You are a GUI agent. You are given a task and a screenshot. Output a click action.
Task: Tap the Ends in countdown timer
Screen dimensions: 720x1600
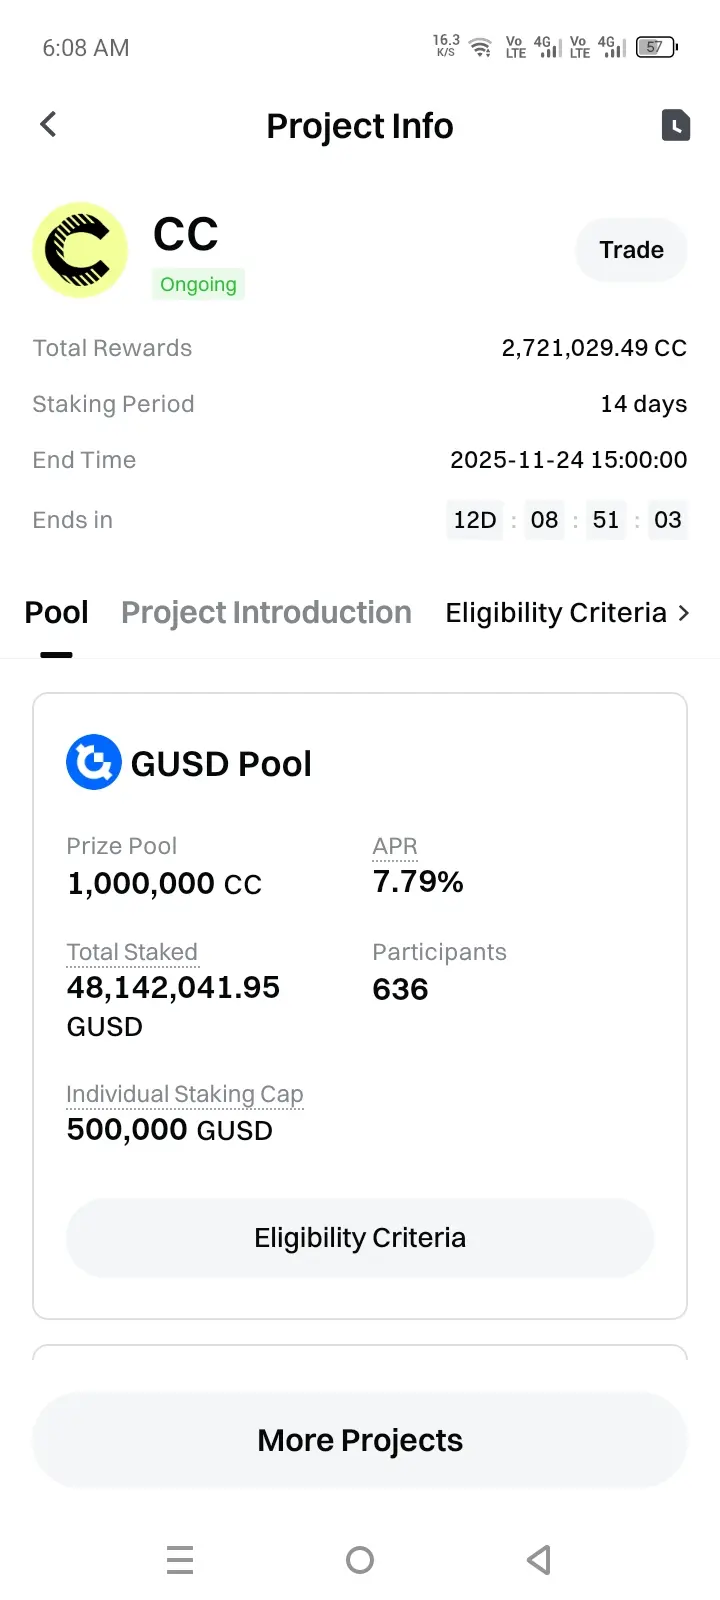click(x=566, y=520)
